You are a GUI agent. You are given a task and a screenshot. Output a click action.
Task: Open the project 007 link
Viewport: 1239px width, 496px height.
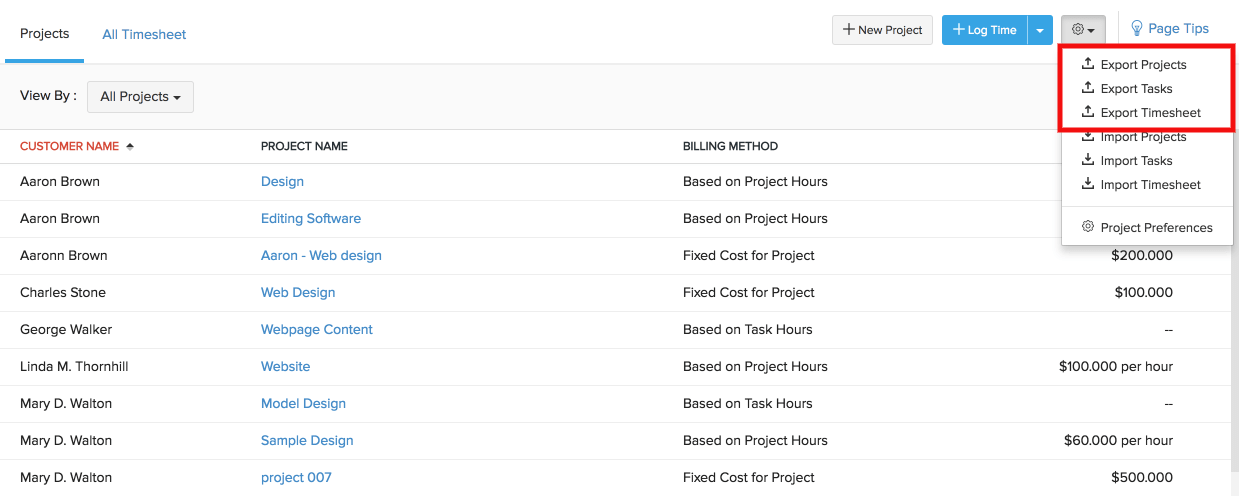[295, 477]
